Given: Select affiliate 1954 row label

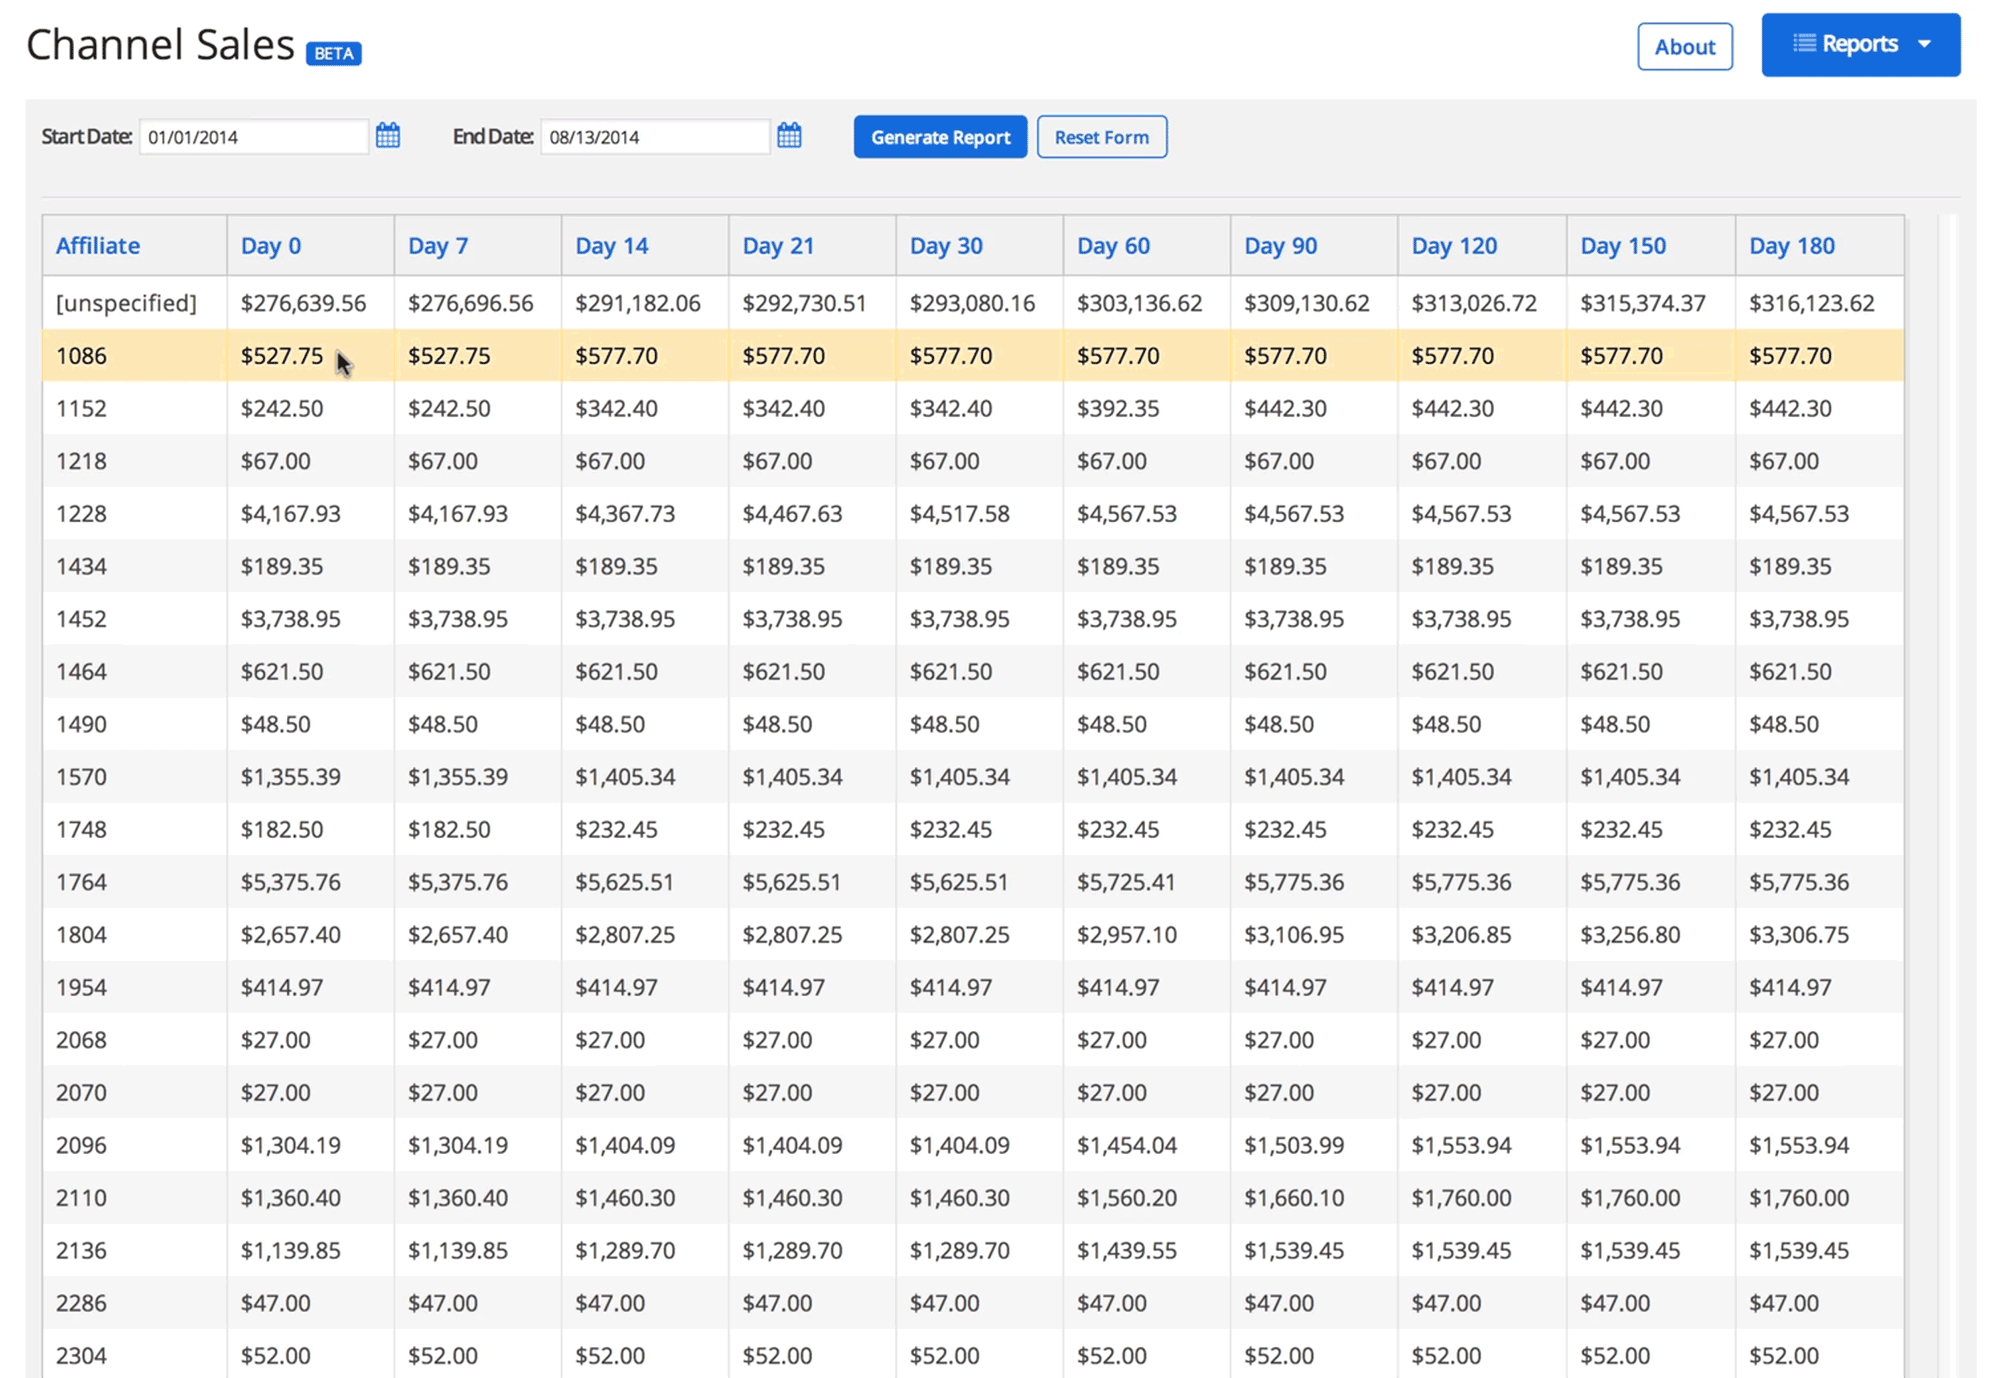Looking at the screenshot, I should [x=81, y=987].
